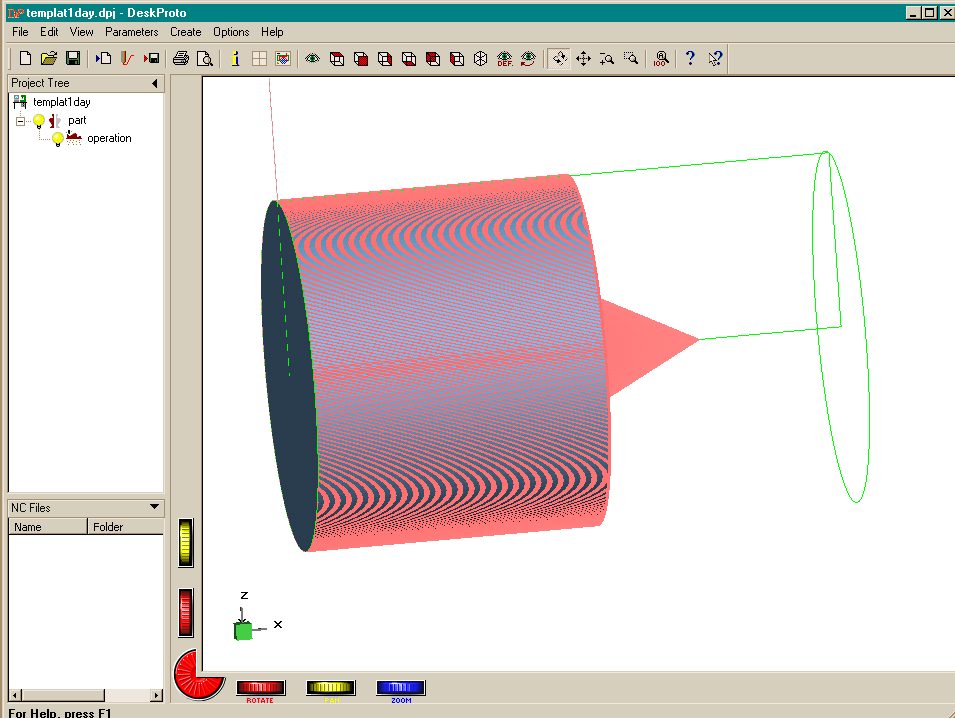Image resolution: width=955 pixels, height=718 pixels.
Task: Click the blue Help question mark icon
Action: pos(690,59)
